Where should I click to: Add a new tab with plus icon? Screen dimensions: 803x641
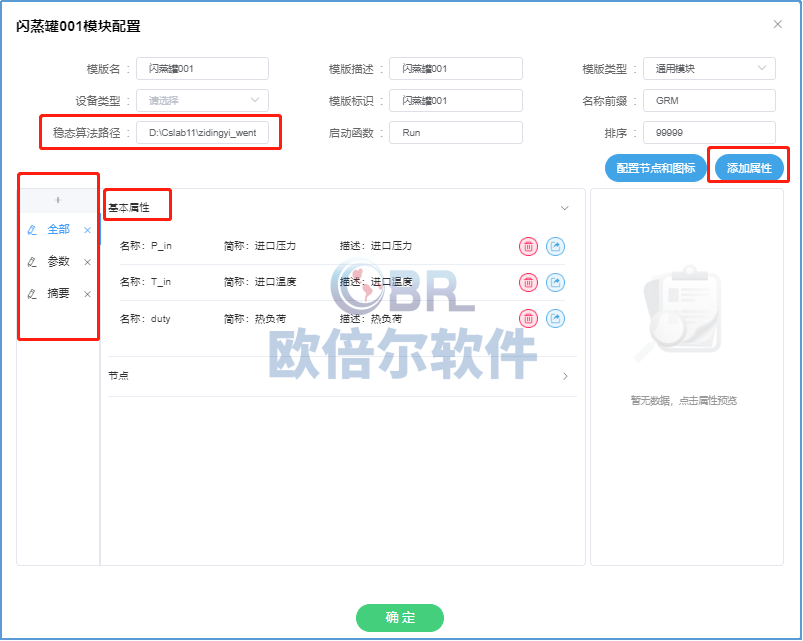(57, 200)
